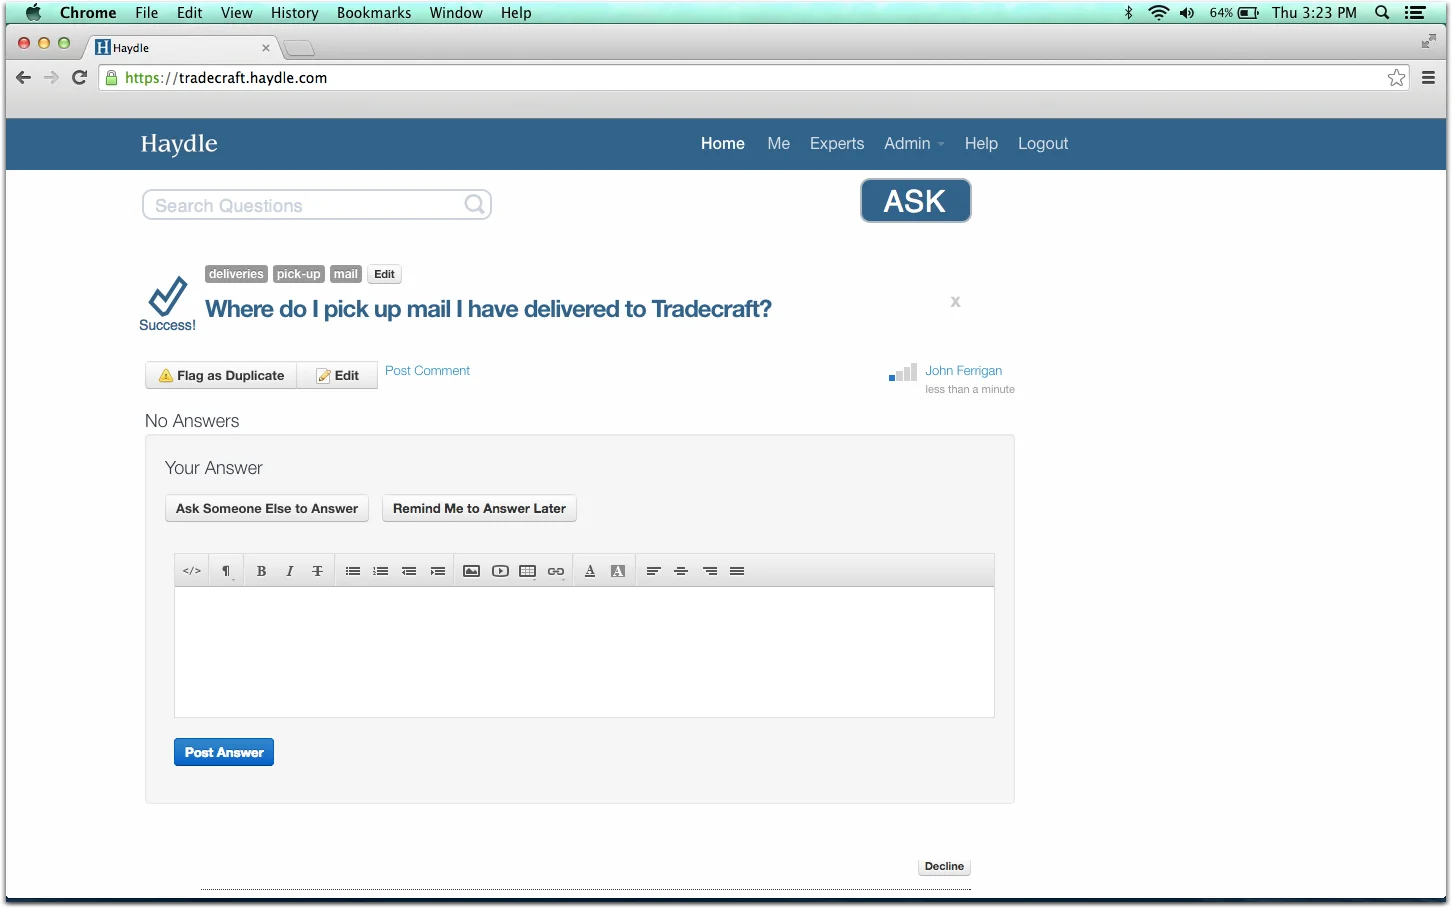This screenshot has height=908, width=1452.
Task: Indent the current paragraph
Action: [437, 571]
